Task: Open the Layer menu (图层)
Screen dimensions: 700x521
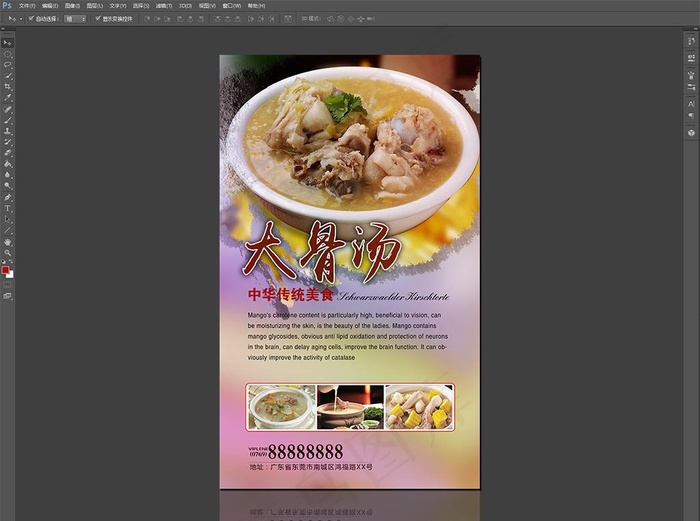Action: [x=94, y=6]
